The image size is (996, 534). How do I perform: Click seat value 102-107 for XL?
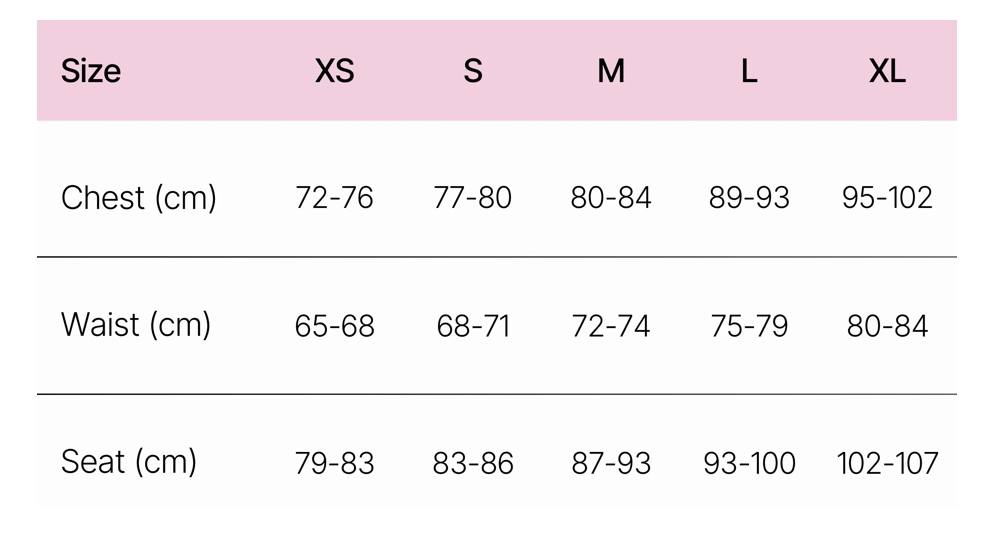pyautogui.click(x=887, y=463)
